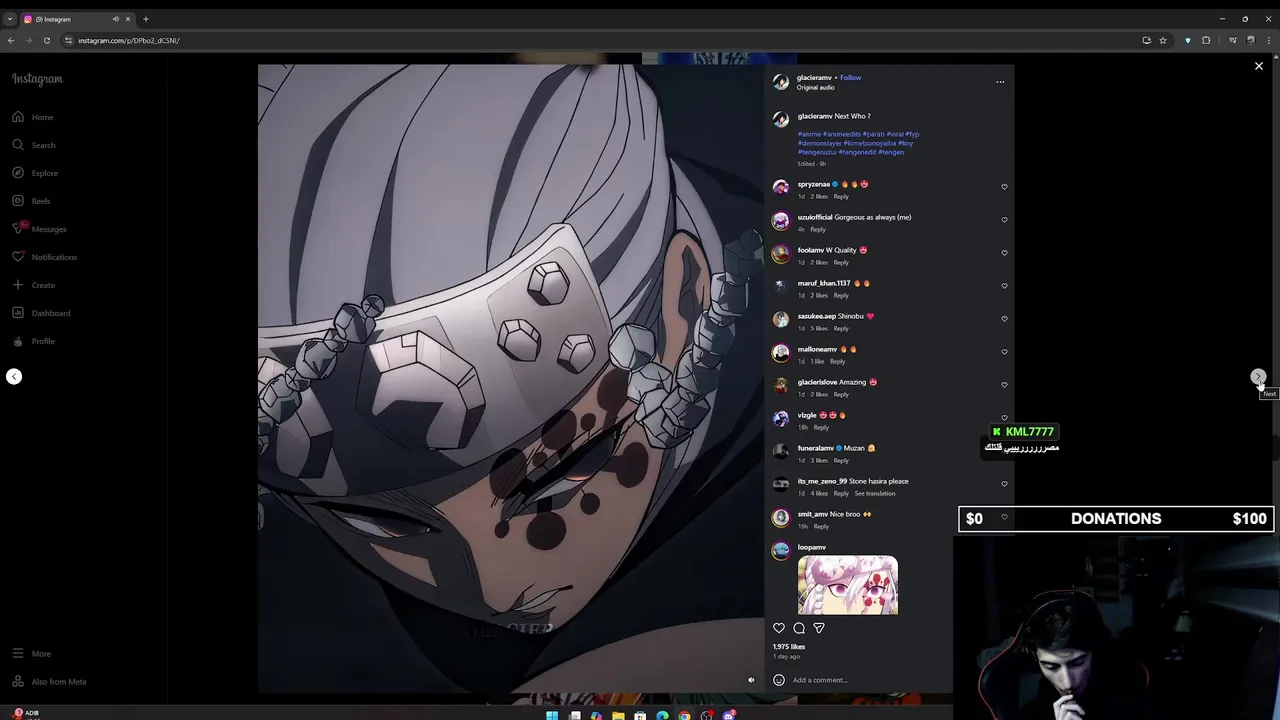Show likes on sasukee.aep's comment

[x=819, y=328]
